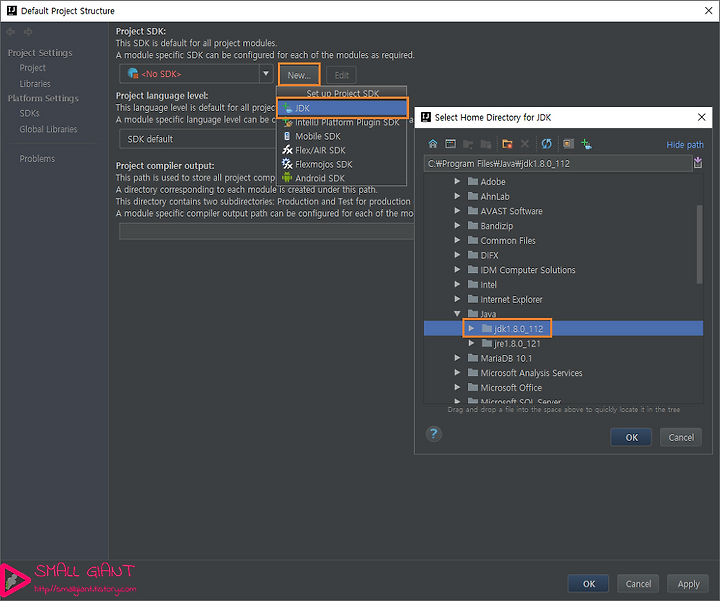720x601 pixels.
Task: Create a new folder with toolbar icon
Action: 507,144
